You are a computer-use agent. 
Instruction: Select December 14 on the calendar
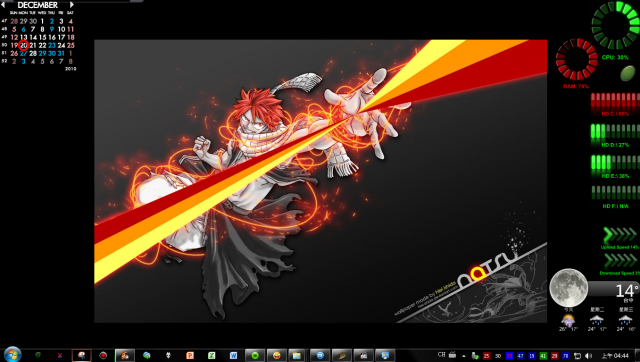[33, 37]
